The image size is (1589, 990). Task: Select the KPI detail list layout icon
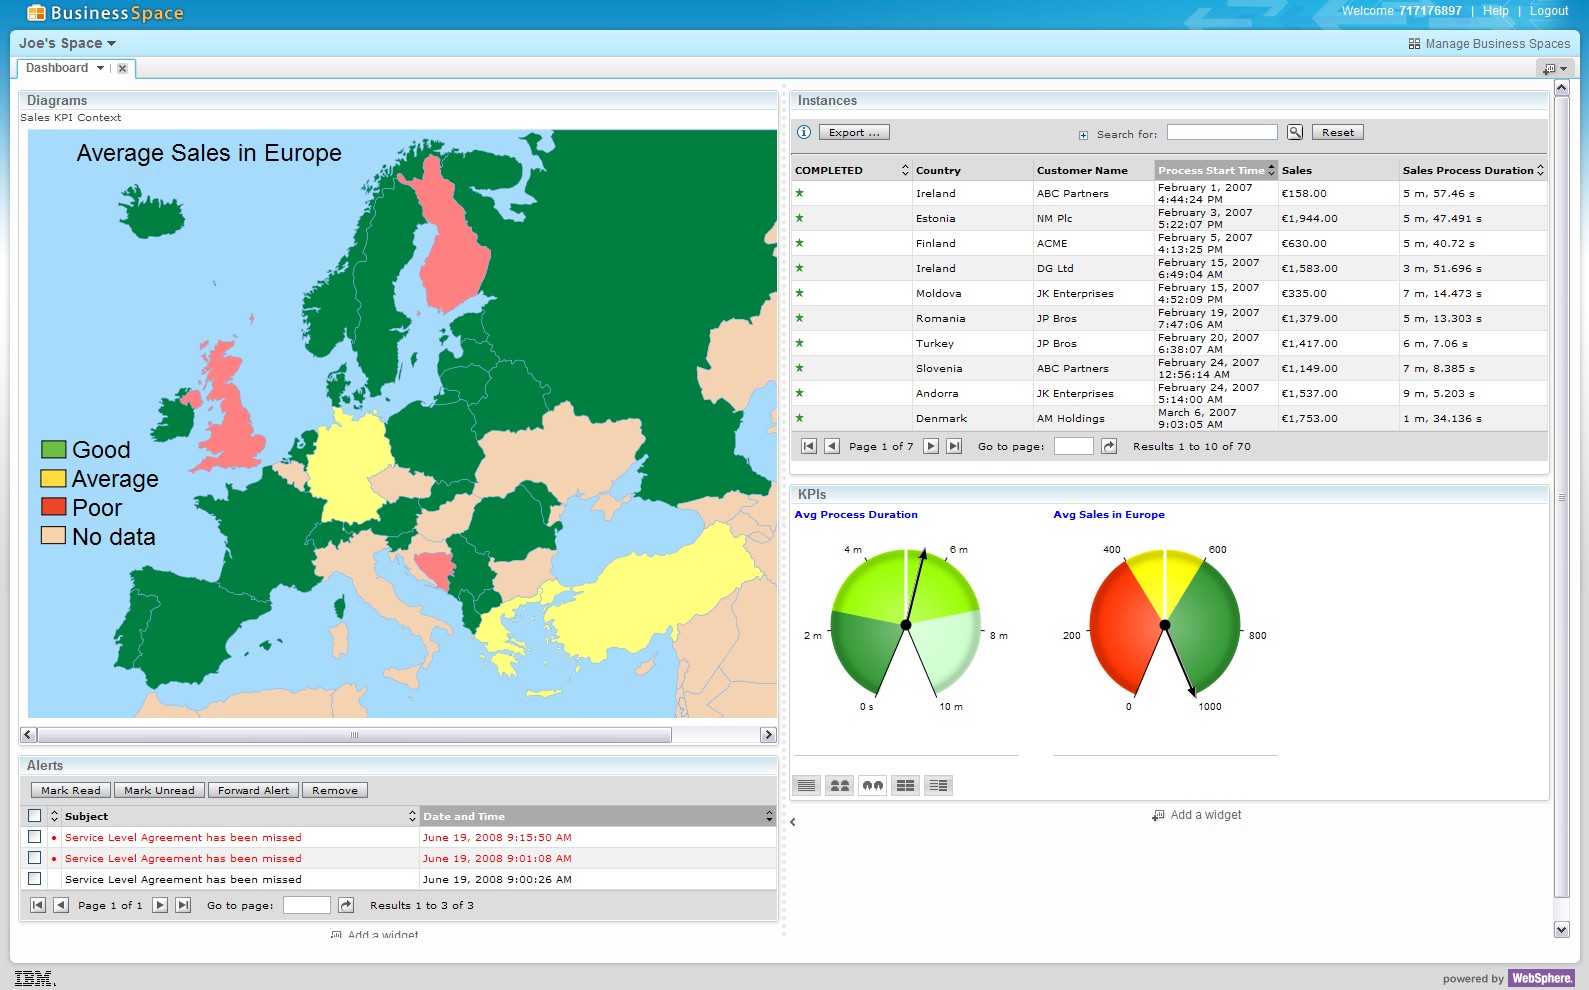[938, 785]
